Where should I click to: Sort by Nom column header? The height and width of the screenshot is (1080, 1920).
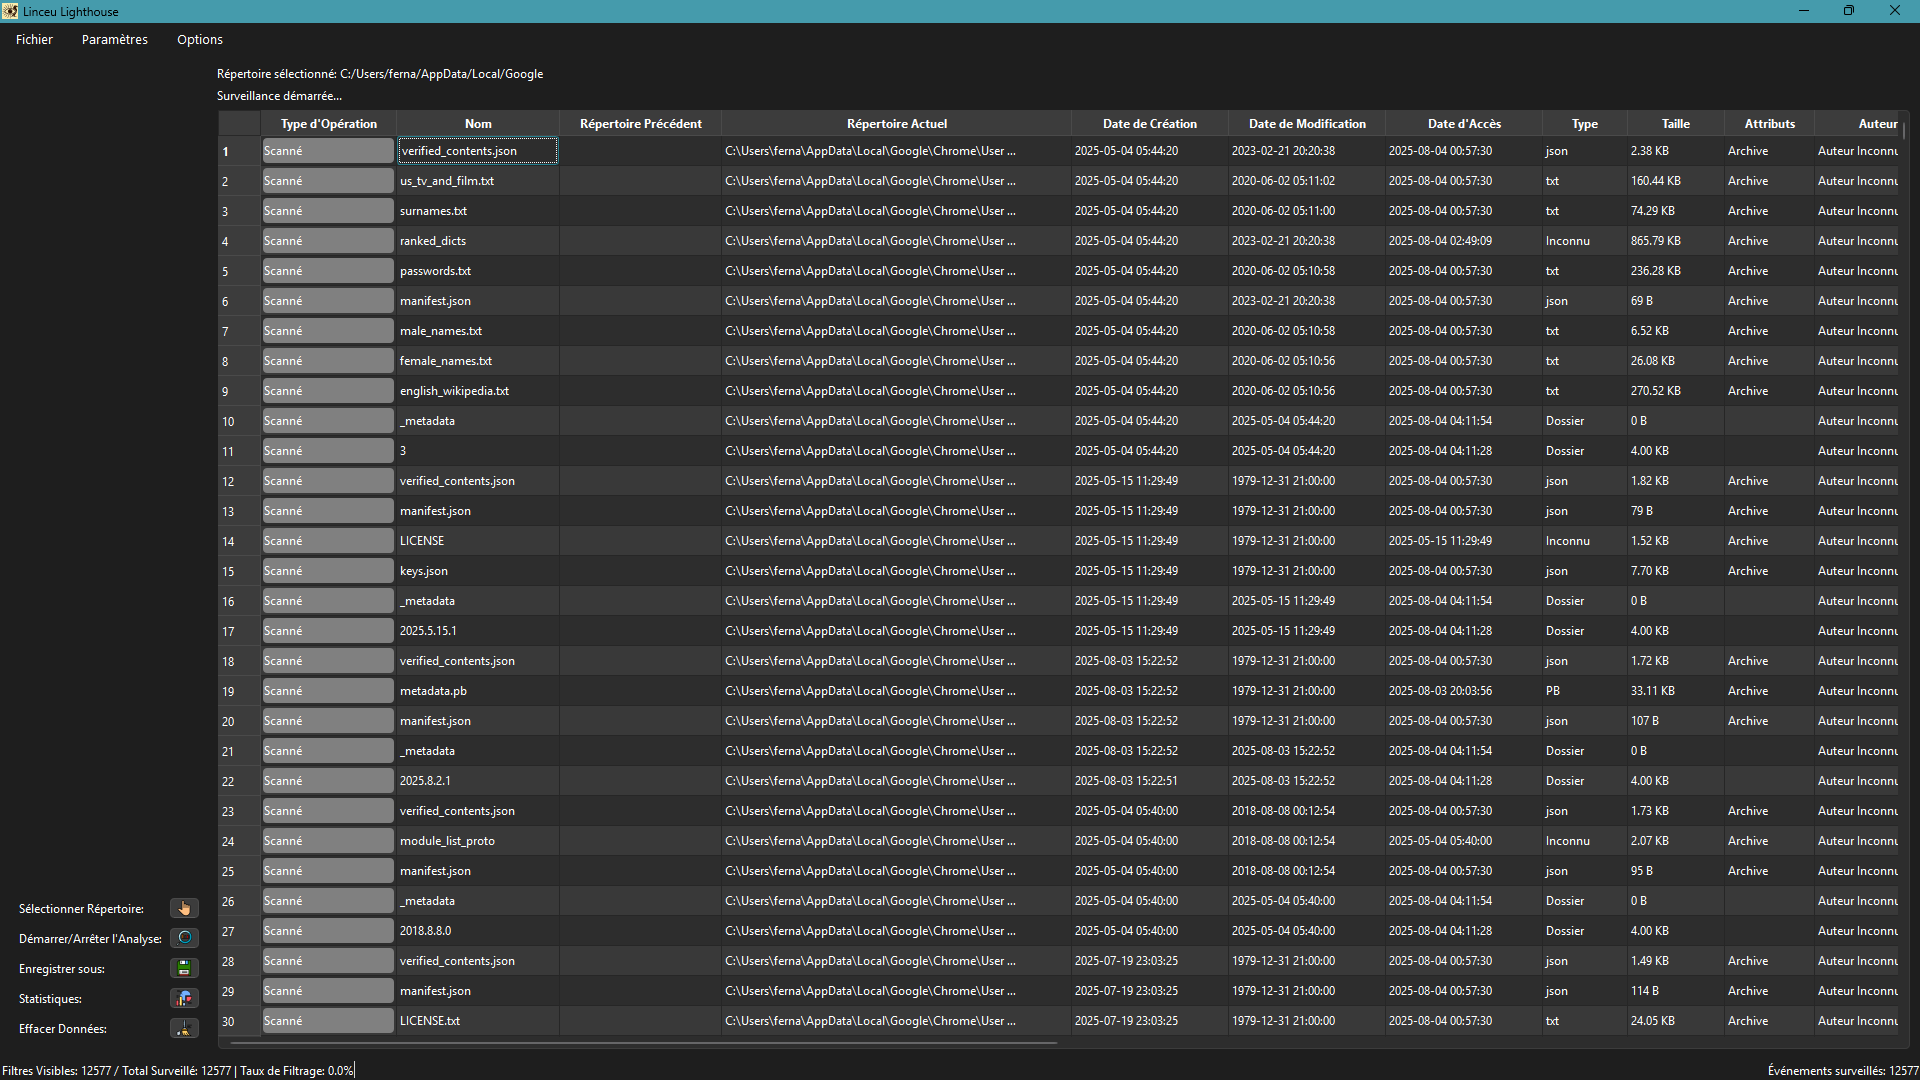pyautogui.click(x=478, y=124)
